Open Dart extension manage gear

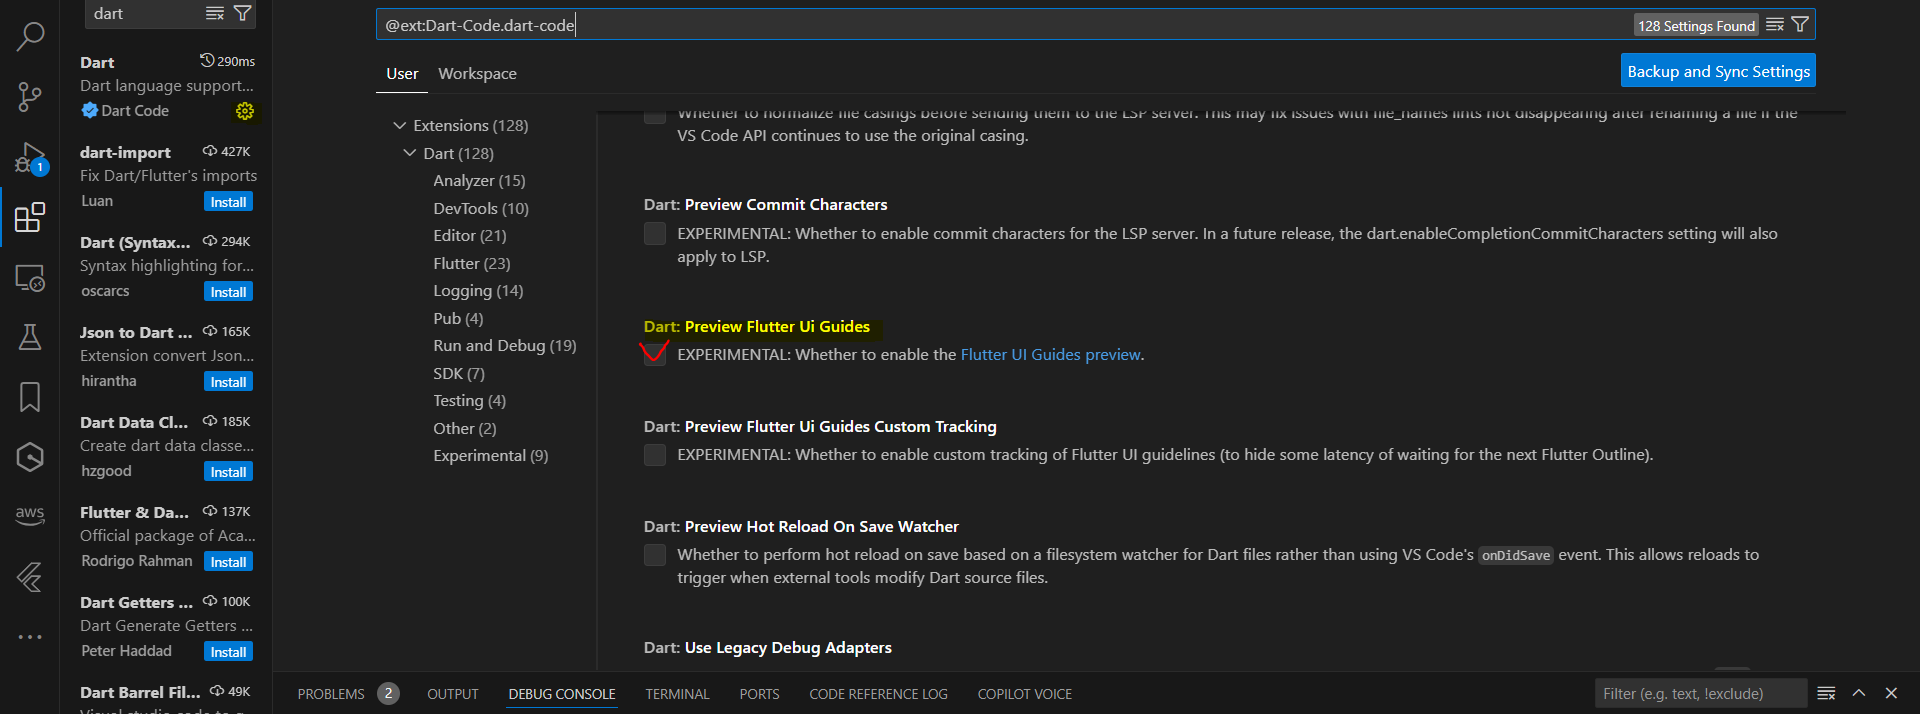point(245,111)
